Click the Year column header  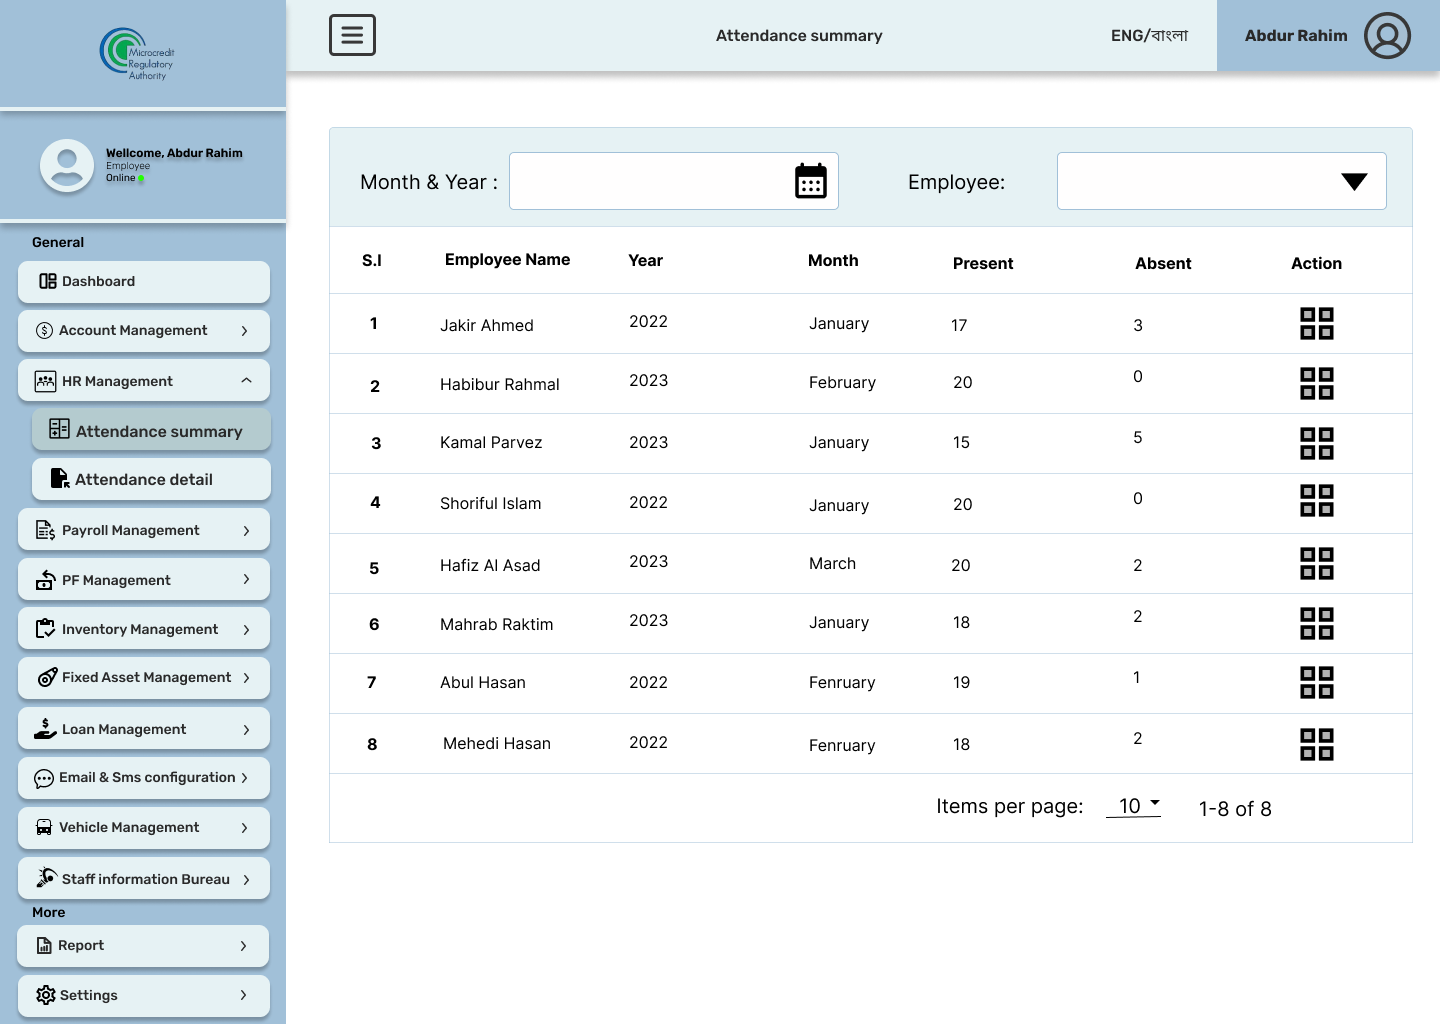coord(645,260)
